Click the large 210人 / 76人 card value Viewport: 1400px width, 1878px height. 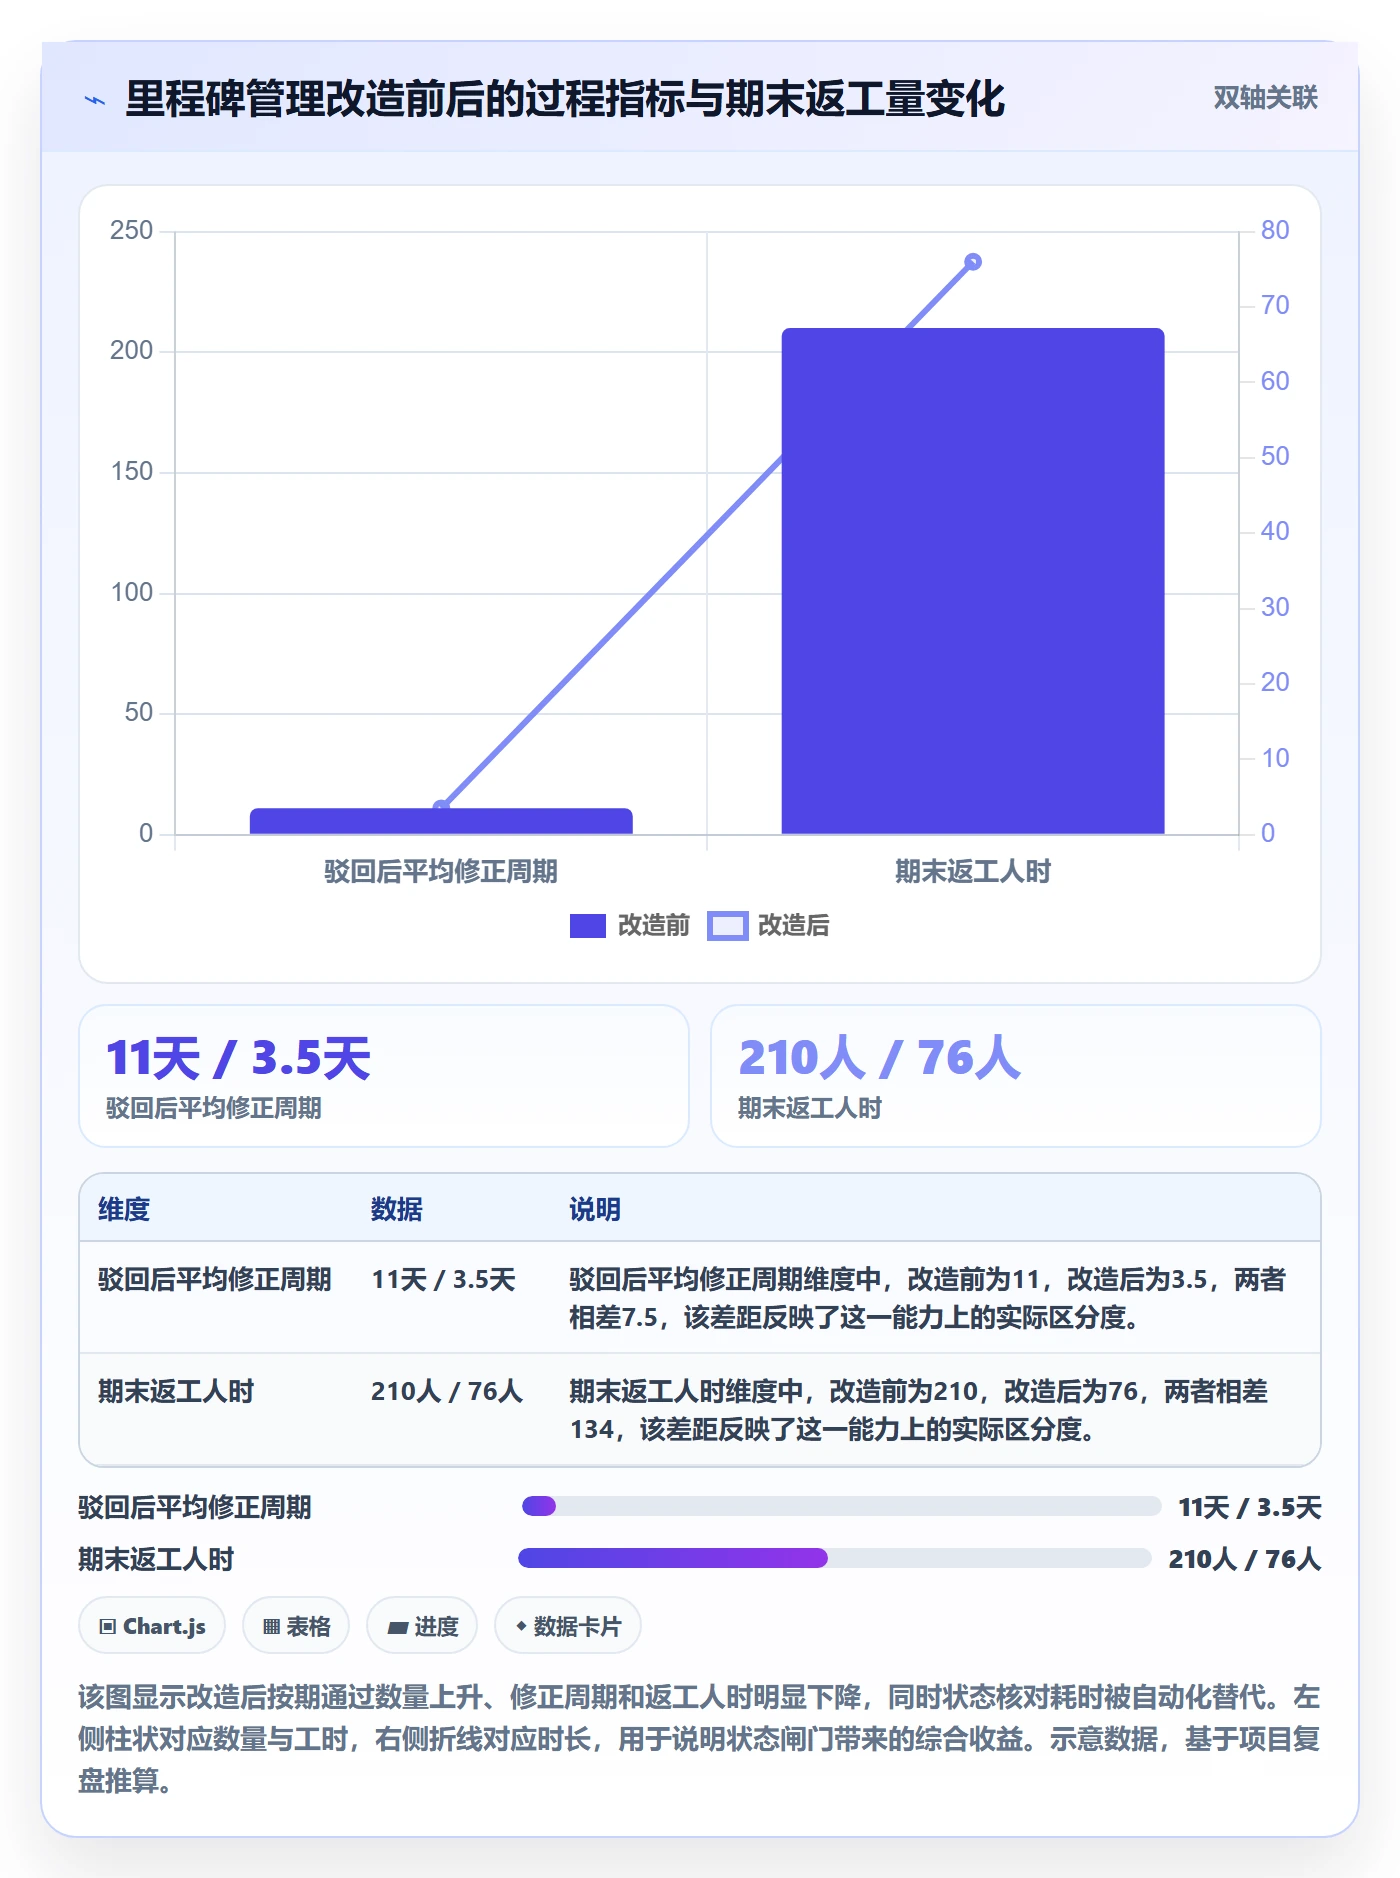click(x=879, y=1058)
